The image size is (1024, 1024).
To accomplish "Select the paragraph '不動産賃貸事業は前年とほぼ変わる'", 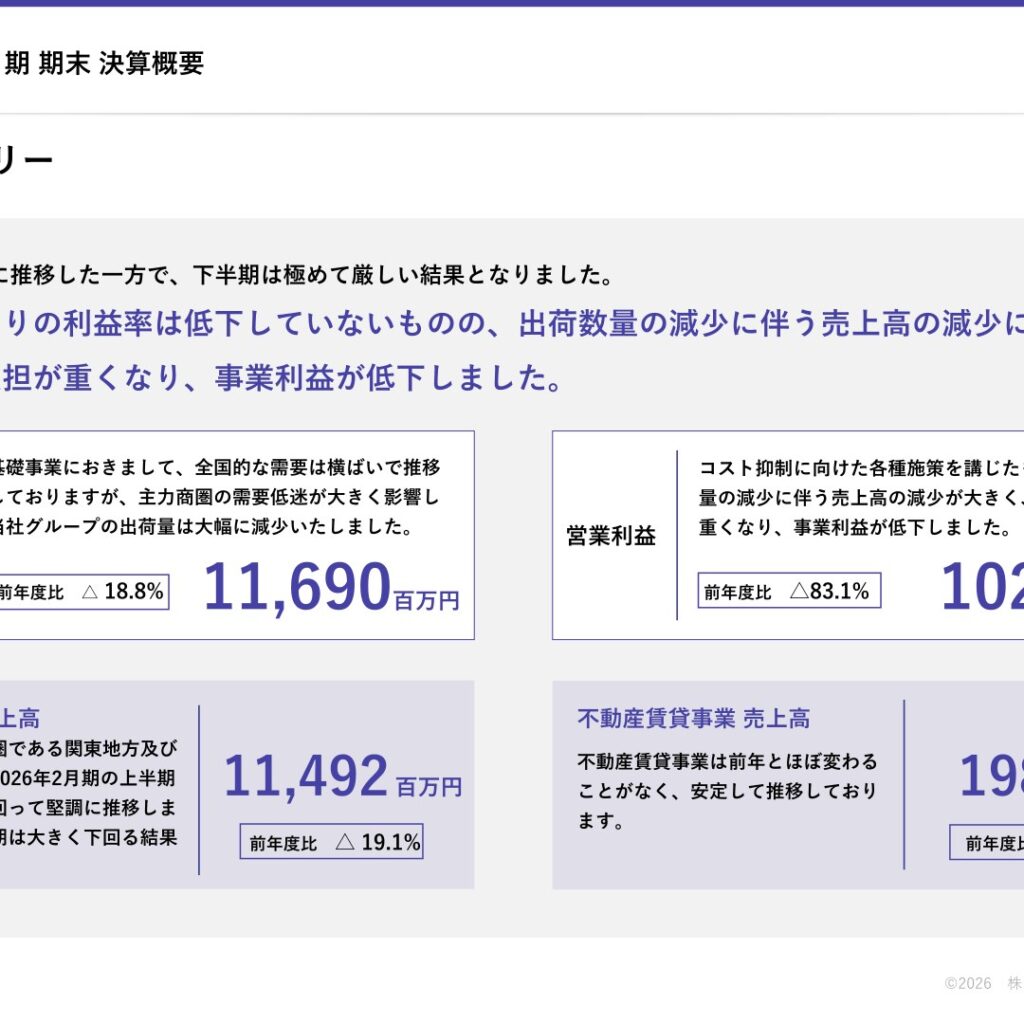I will pyautogui.click(x=728, y=791).
